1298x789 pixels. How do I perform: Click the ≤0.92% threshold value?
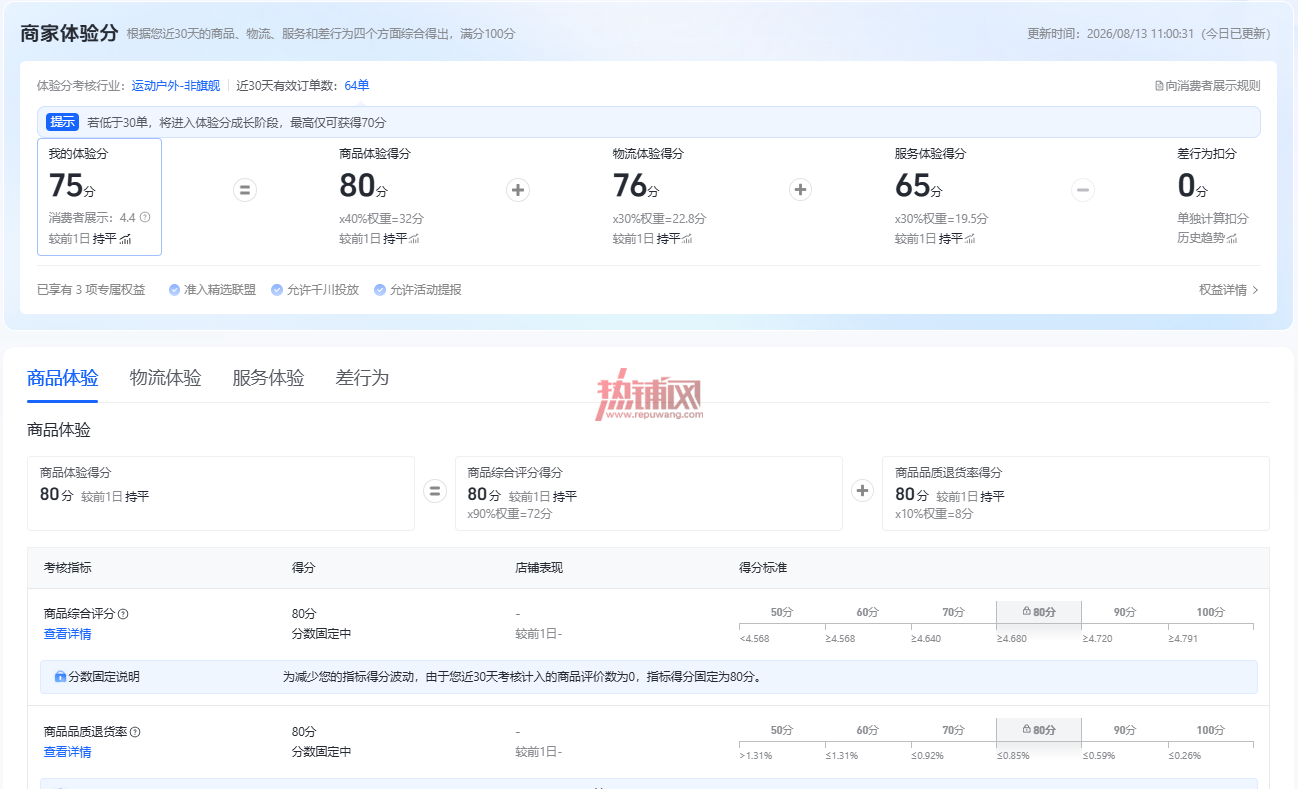(x=927, y=756)
